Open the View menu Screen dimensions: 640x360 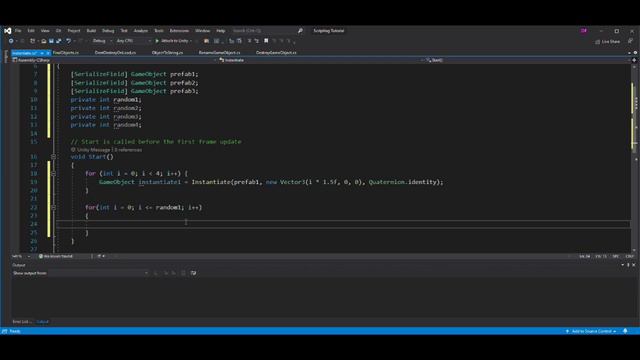(45, 31)
